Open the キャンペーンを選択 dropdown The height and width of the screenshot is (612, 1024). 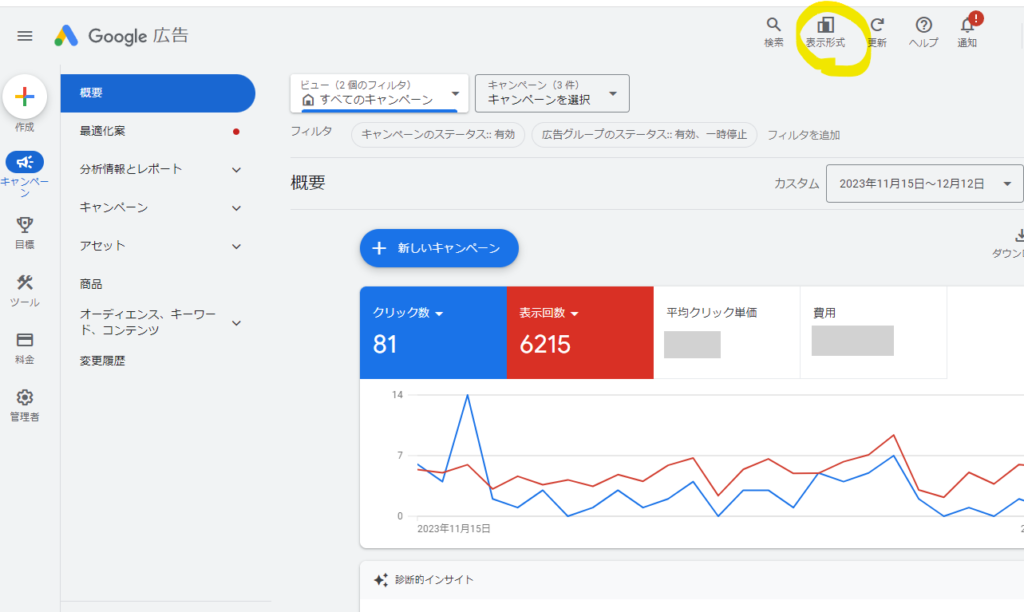pos(552,93)
